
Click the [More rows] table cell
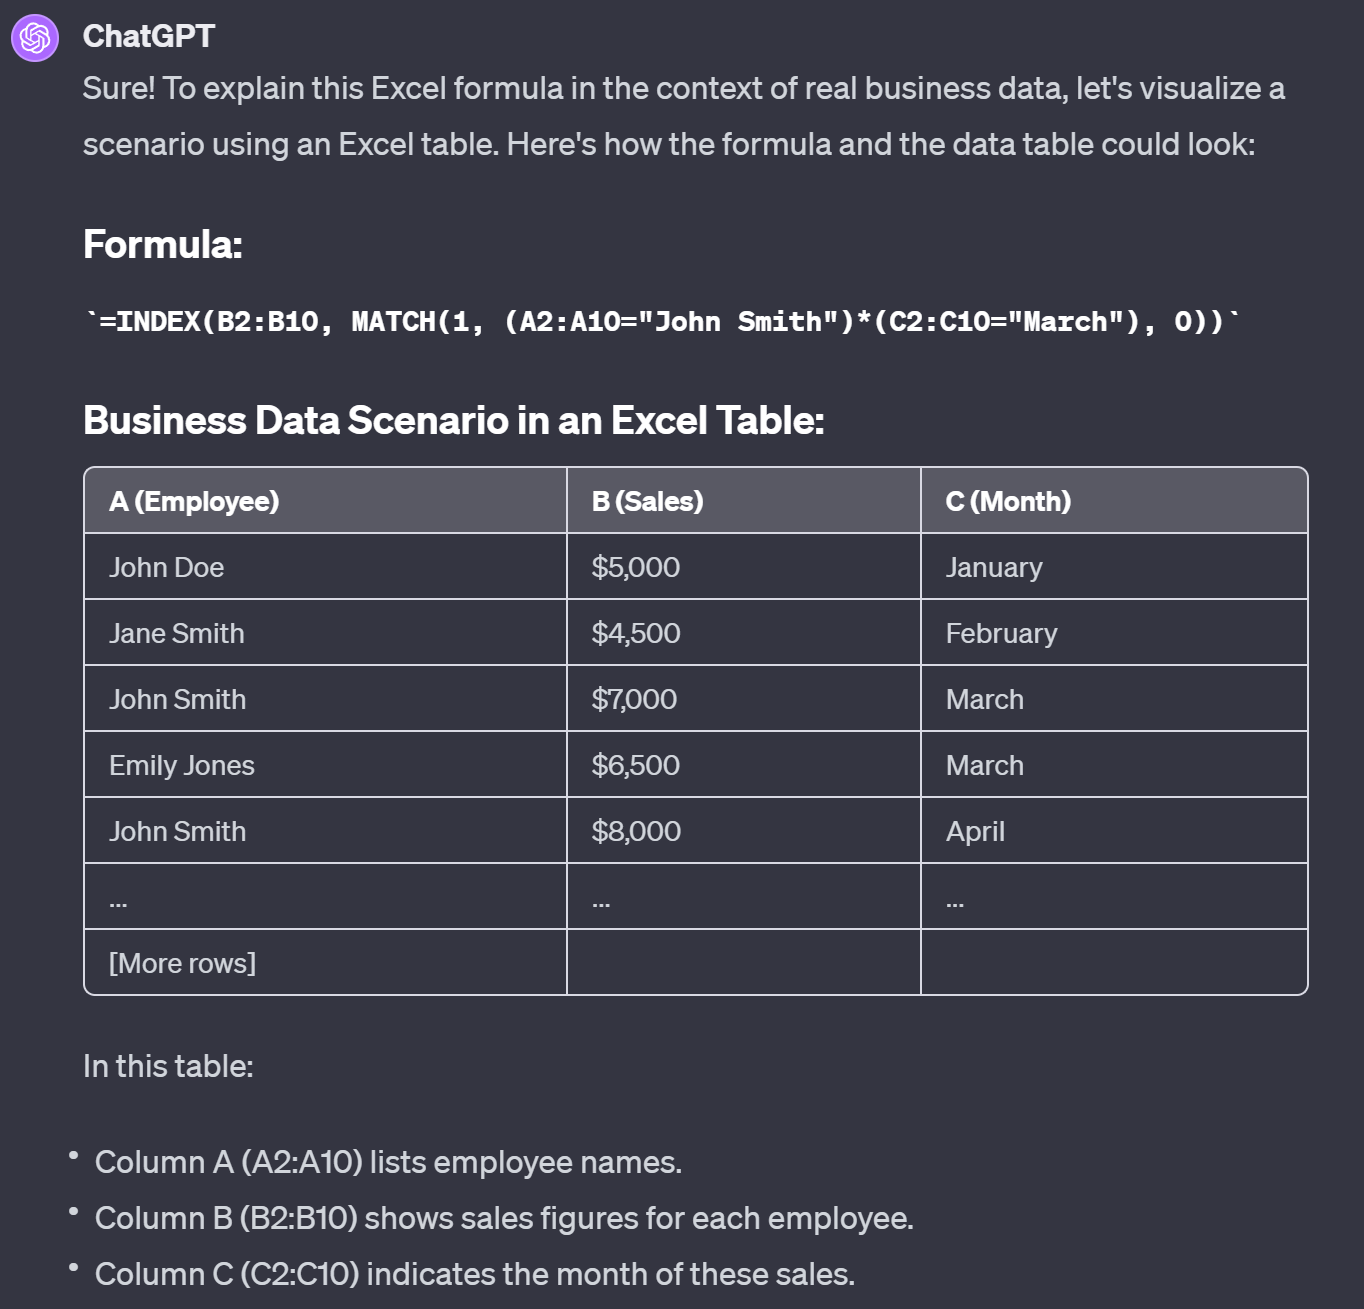[182, 963]
